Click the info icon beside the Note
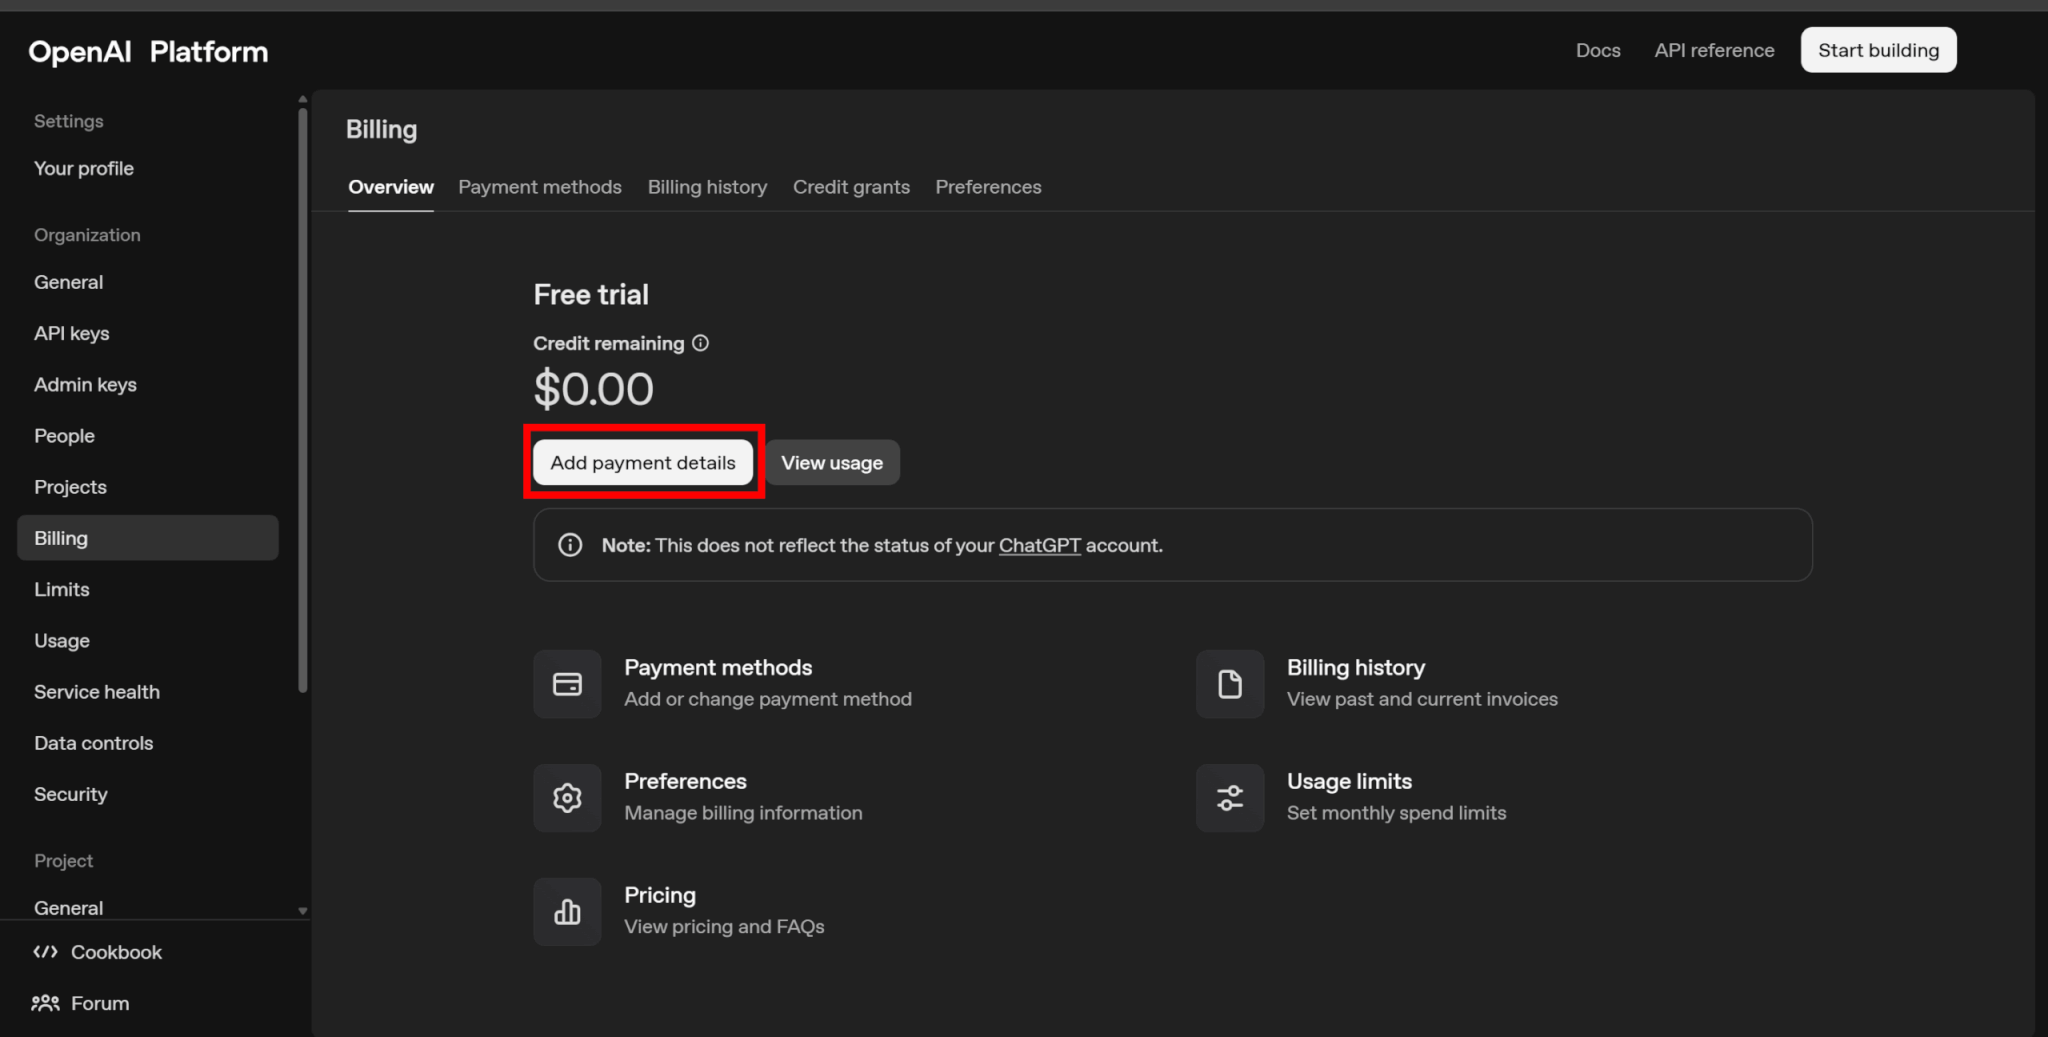2048x1037 pixels. 570,545
